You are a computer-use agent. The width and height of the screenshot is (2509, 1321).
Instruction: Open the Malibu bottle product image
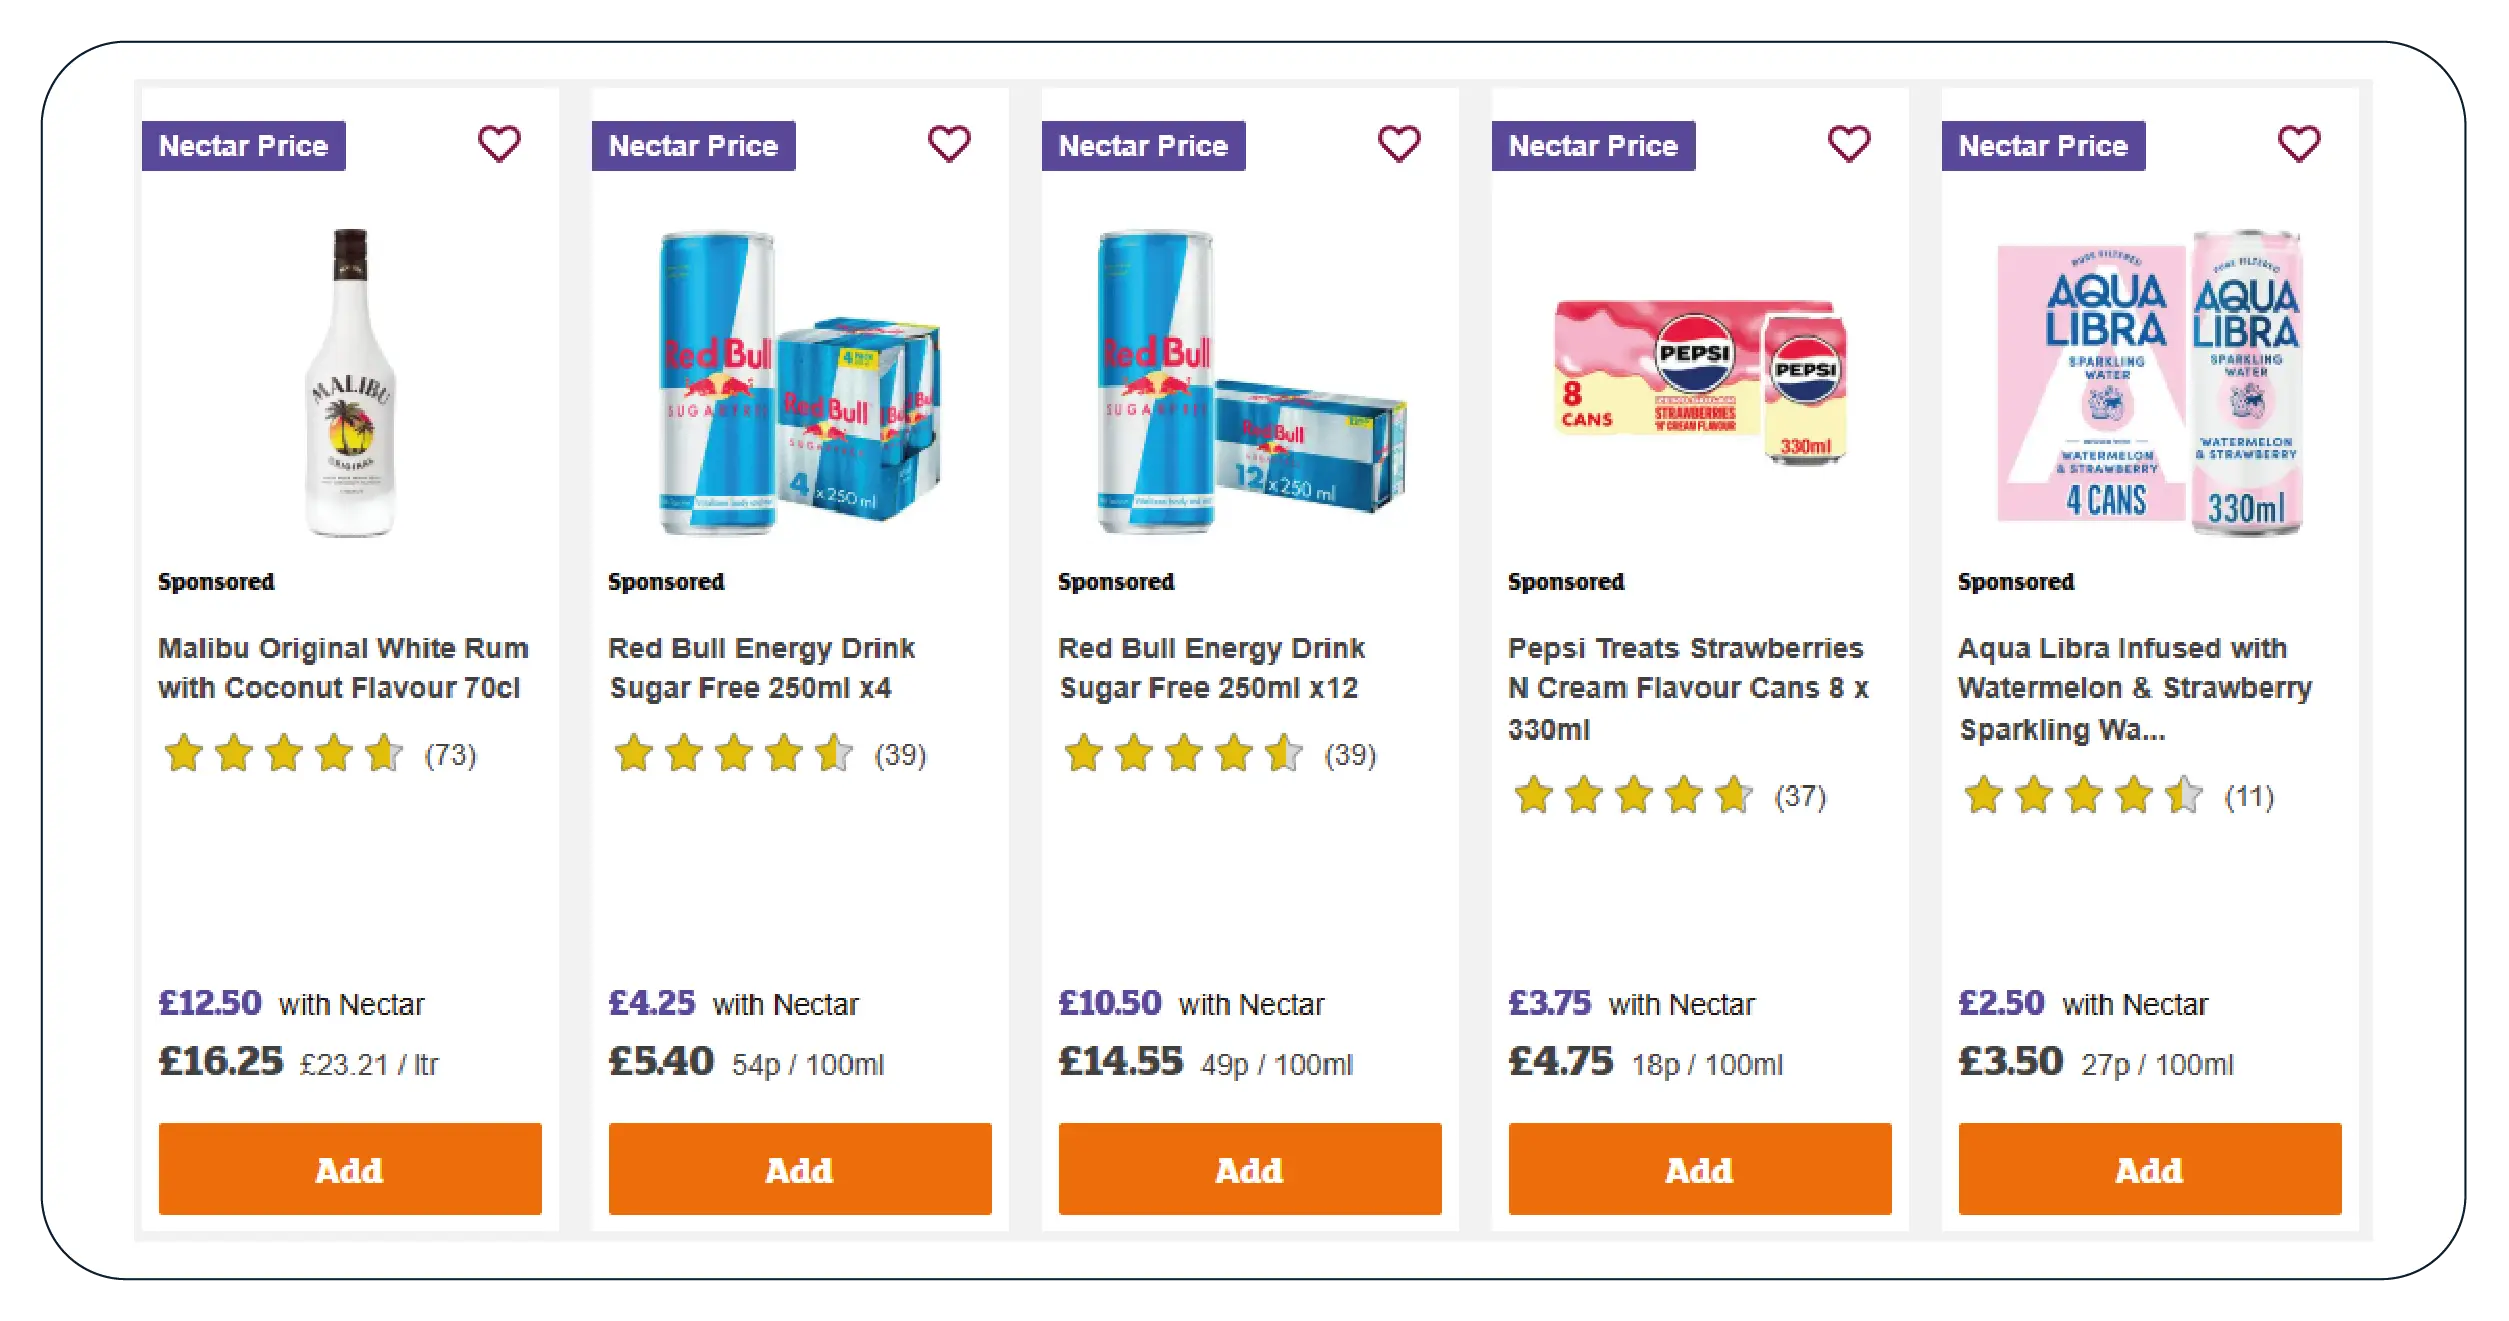pos(350,383)
